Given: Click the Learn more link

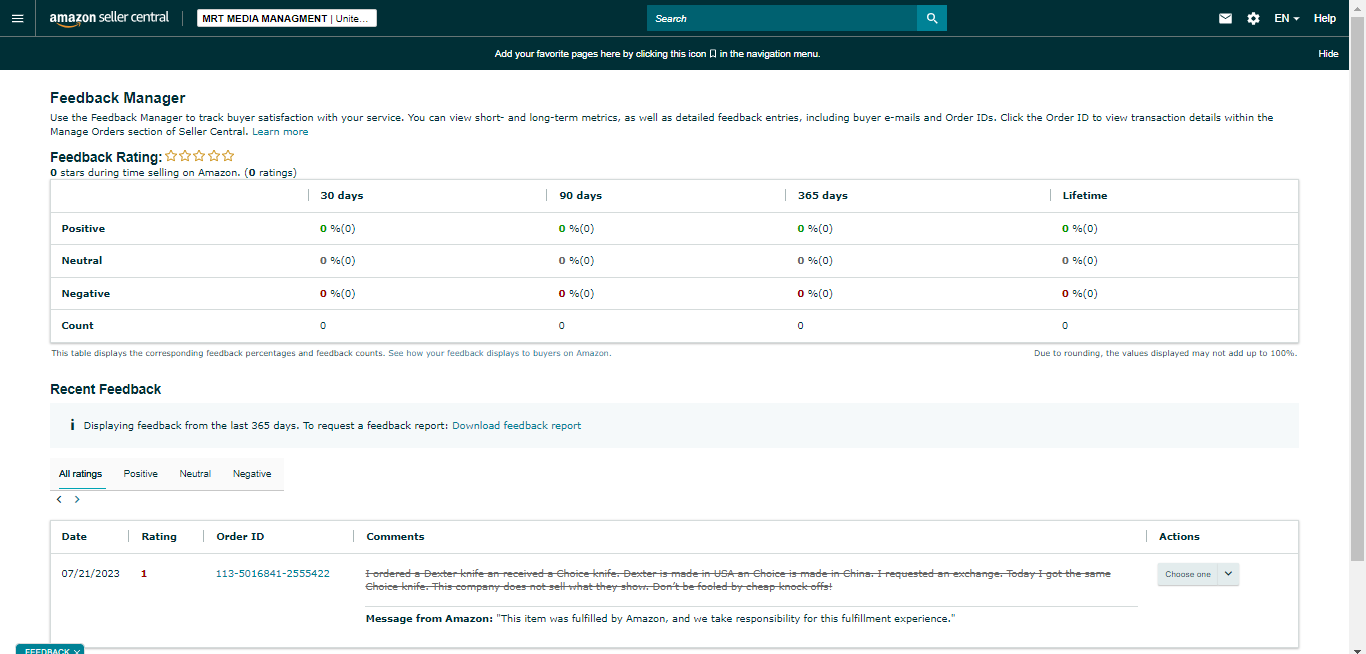Looking at the screenshot, I should (x=280, y=132).
